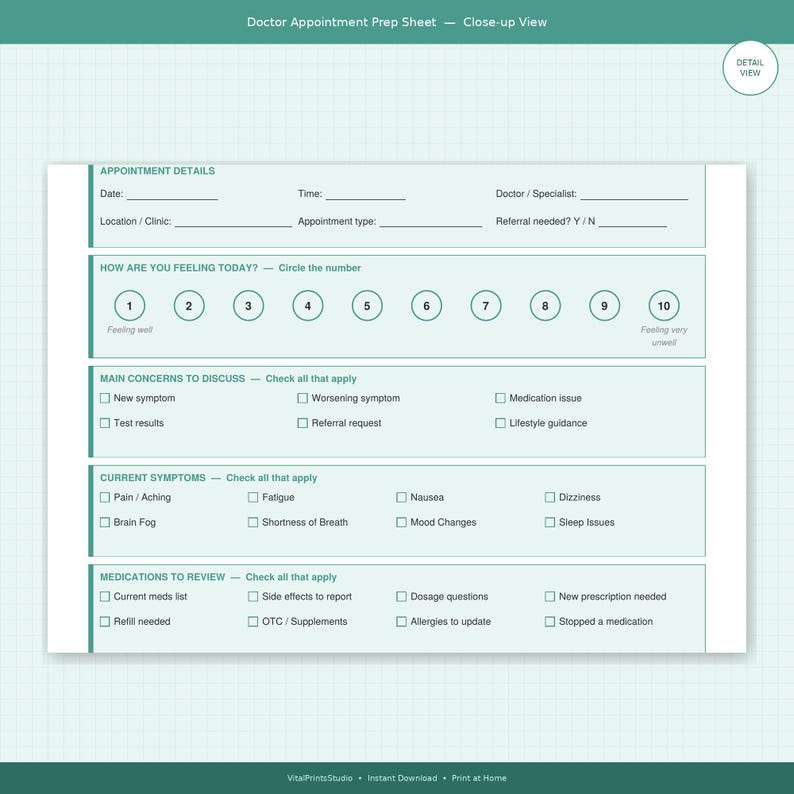
Task: Click the Doctor Appointment Prep Sheet title
Action: [x=341, y=22]
